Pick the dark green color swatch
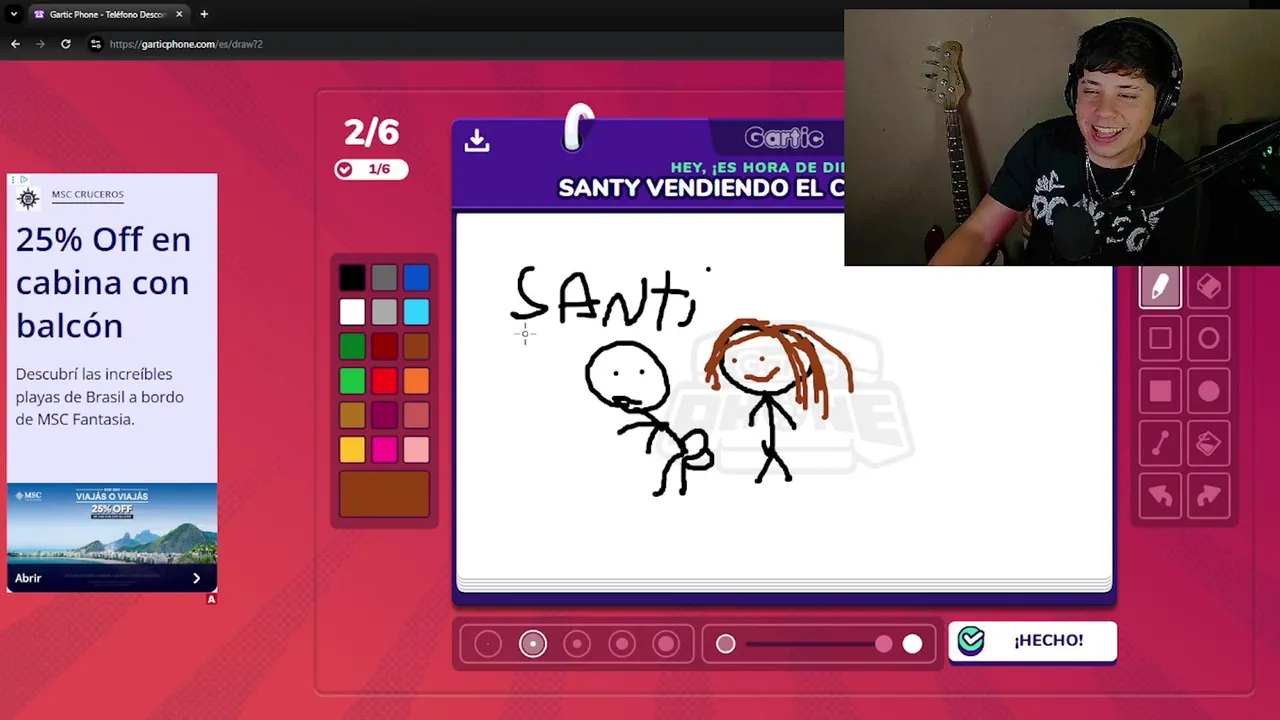 [352, 347]
